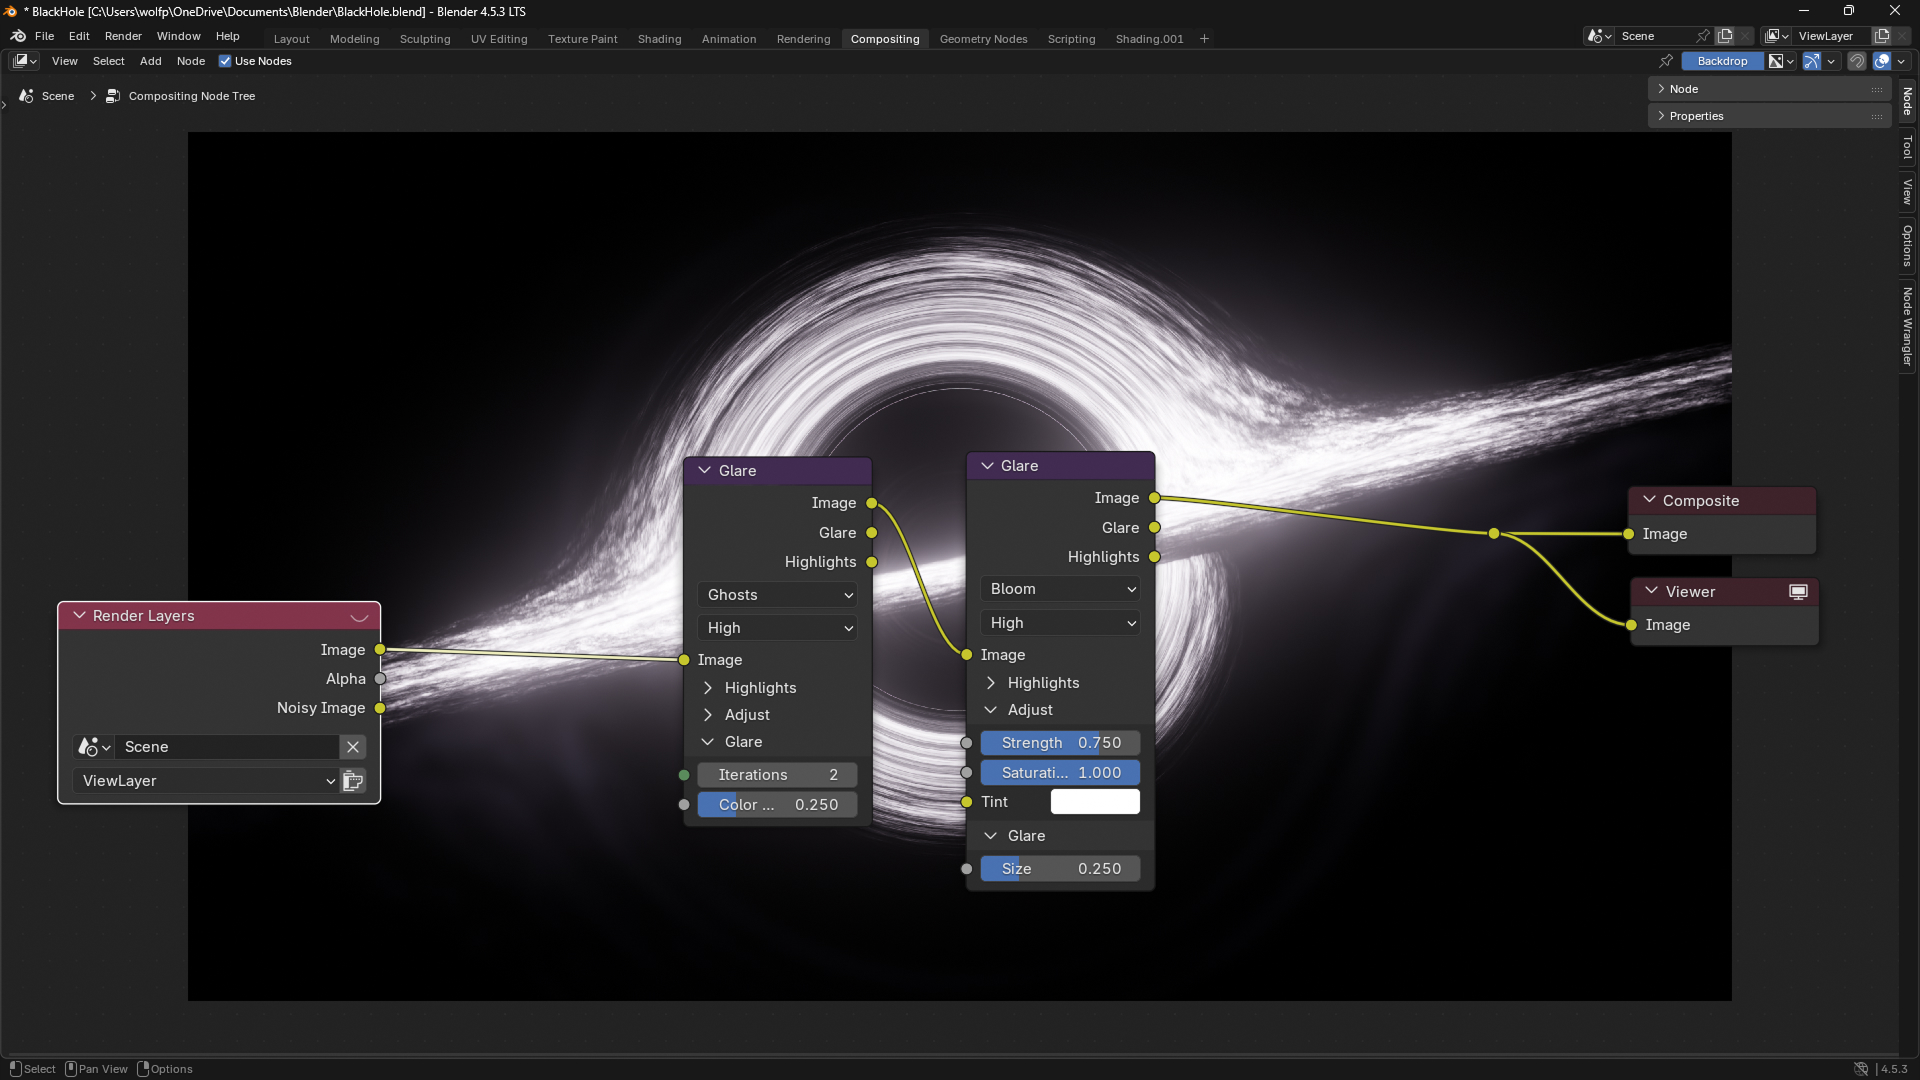Image resolution: width=1920 pixels, height=1080 pixels.
Task: Toggle the Backdrop button off
Action: 1722,61
